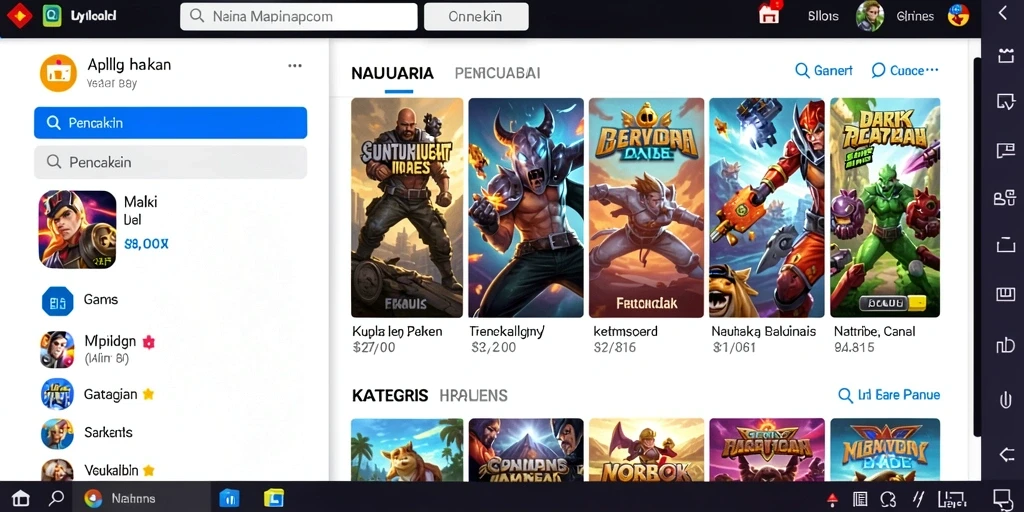Select the Gams sidebar icon
Screen dimensions: 1024x512
tap(57, 302)
